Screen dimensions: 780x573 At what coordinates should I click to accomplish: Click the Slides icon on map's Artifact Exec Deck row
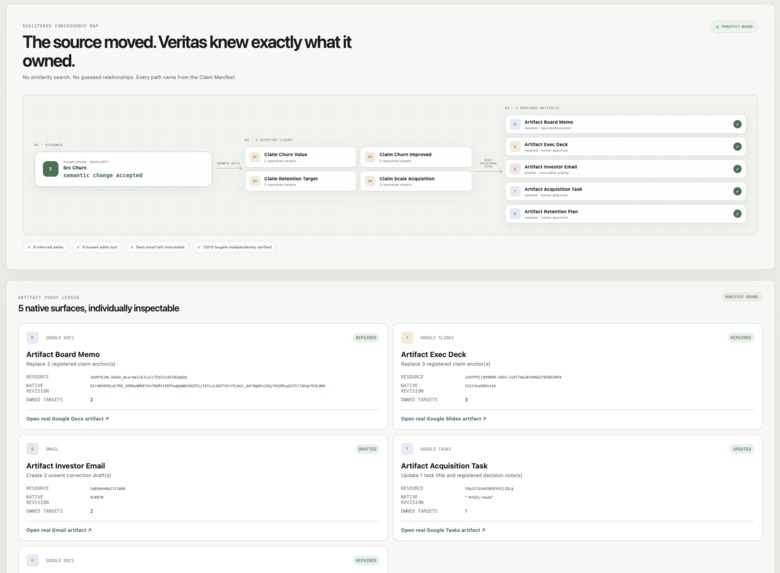pyautogui.click(x=515, y=147)
